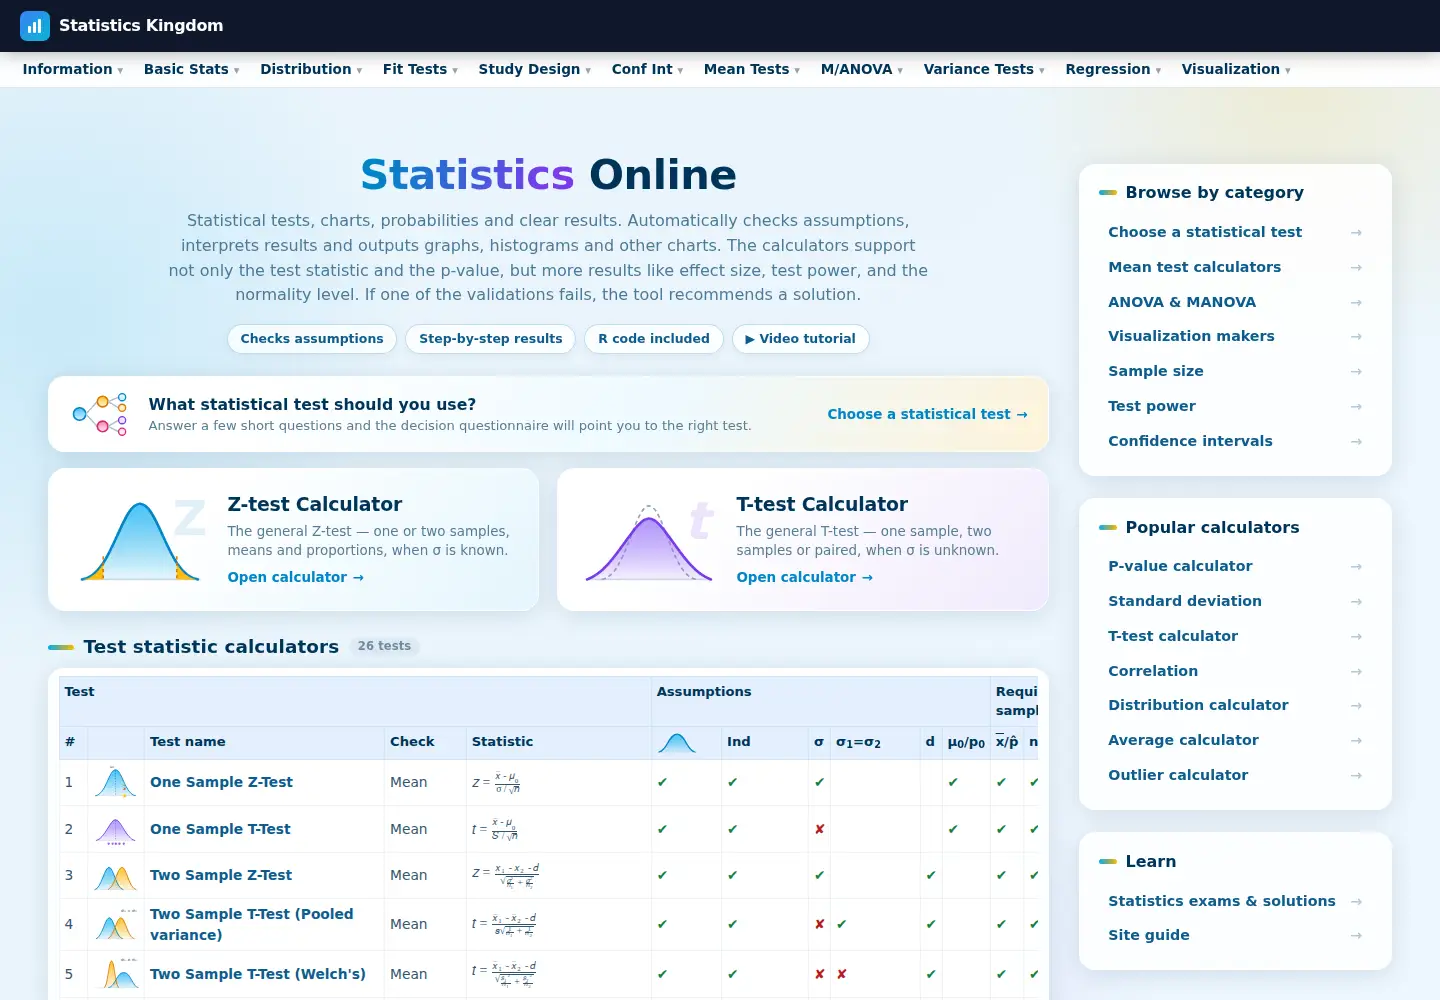The height and width of the screenshot is (1000, 1440).
Task: Open the Mean Tests menu
Action: coord(752,69)
